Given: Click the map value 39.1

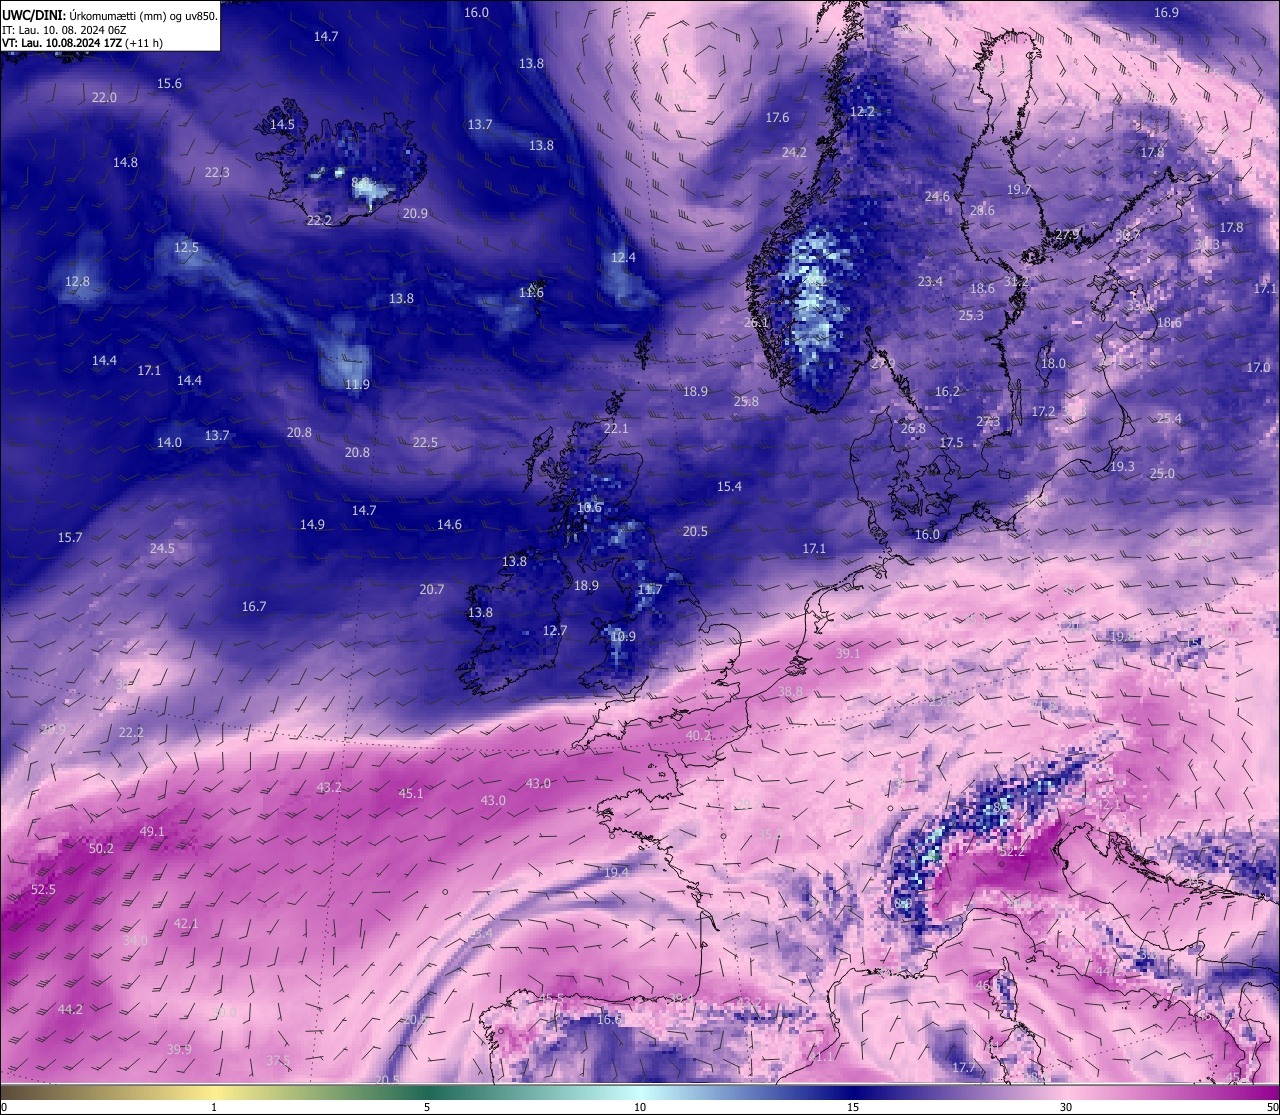Looking at the screenshot, I should [848, 654].
